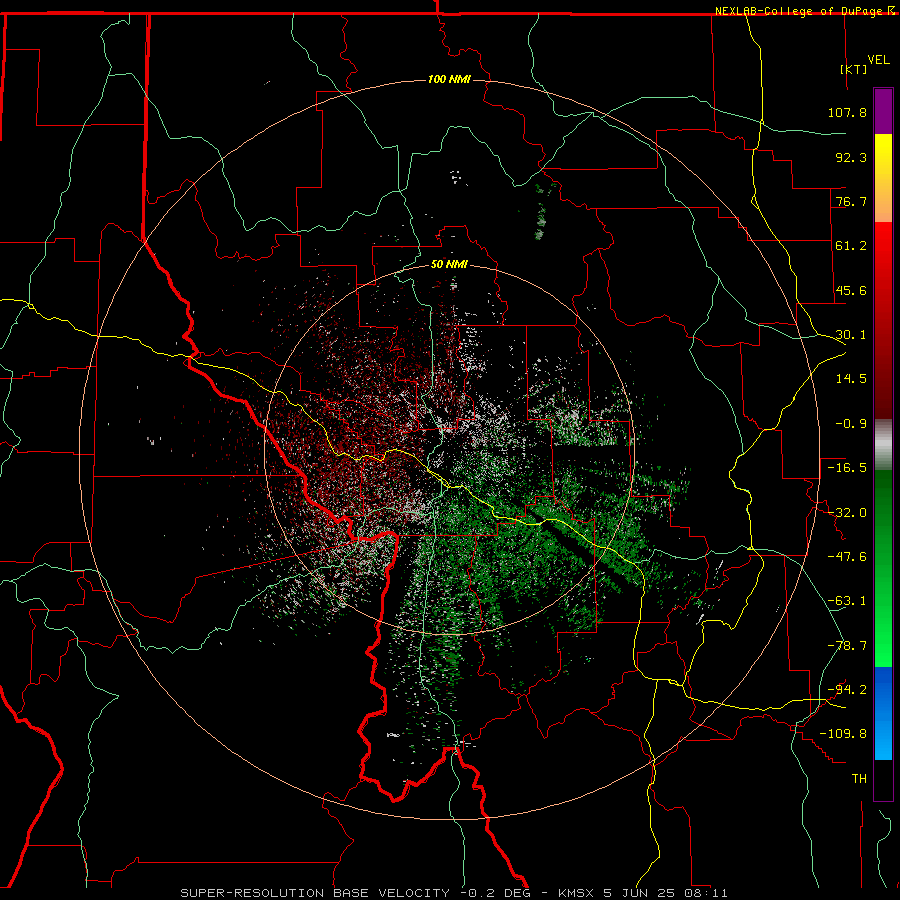Select the -47.6 scale value

tap(847, 557)
